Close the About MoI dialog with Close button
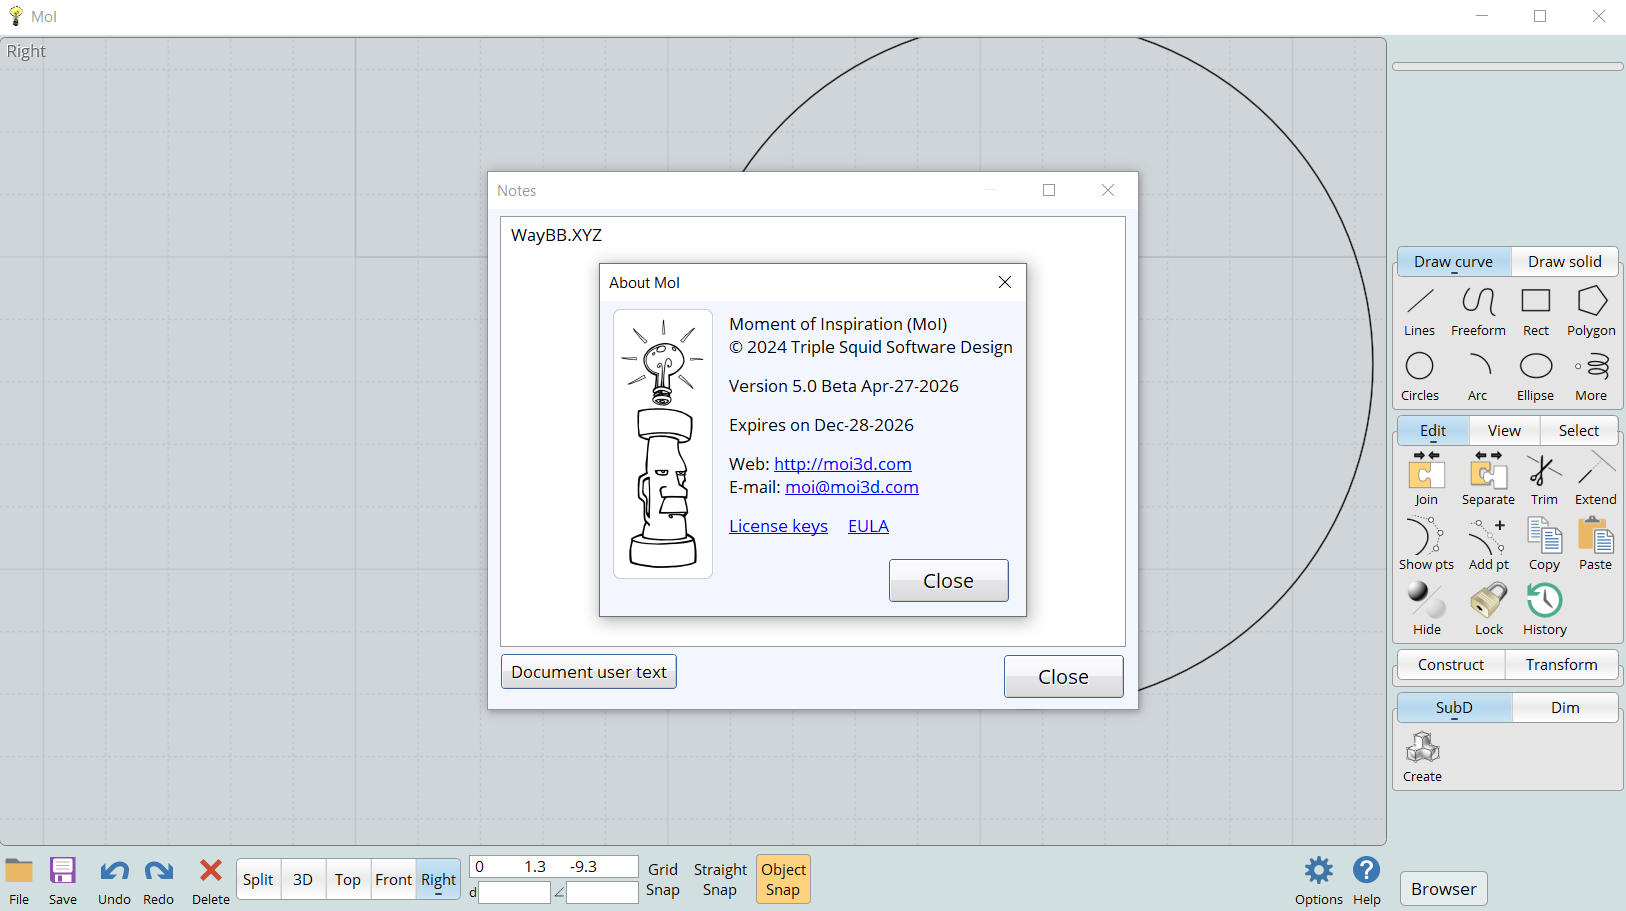 pos(948,581)
